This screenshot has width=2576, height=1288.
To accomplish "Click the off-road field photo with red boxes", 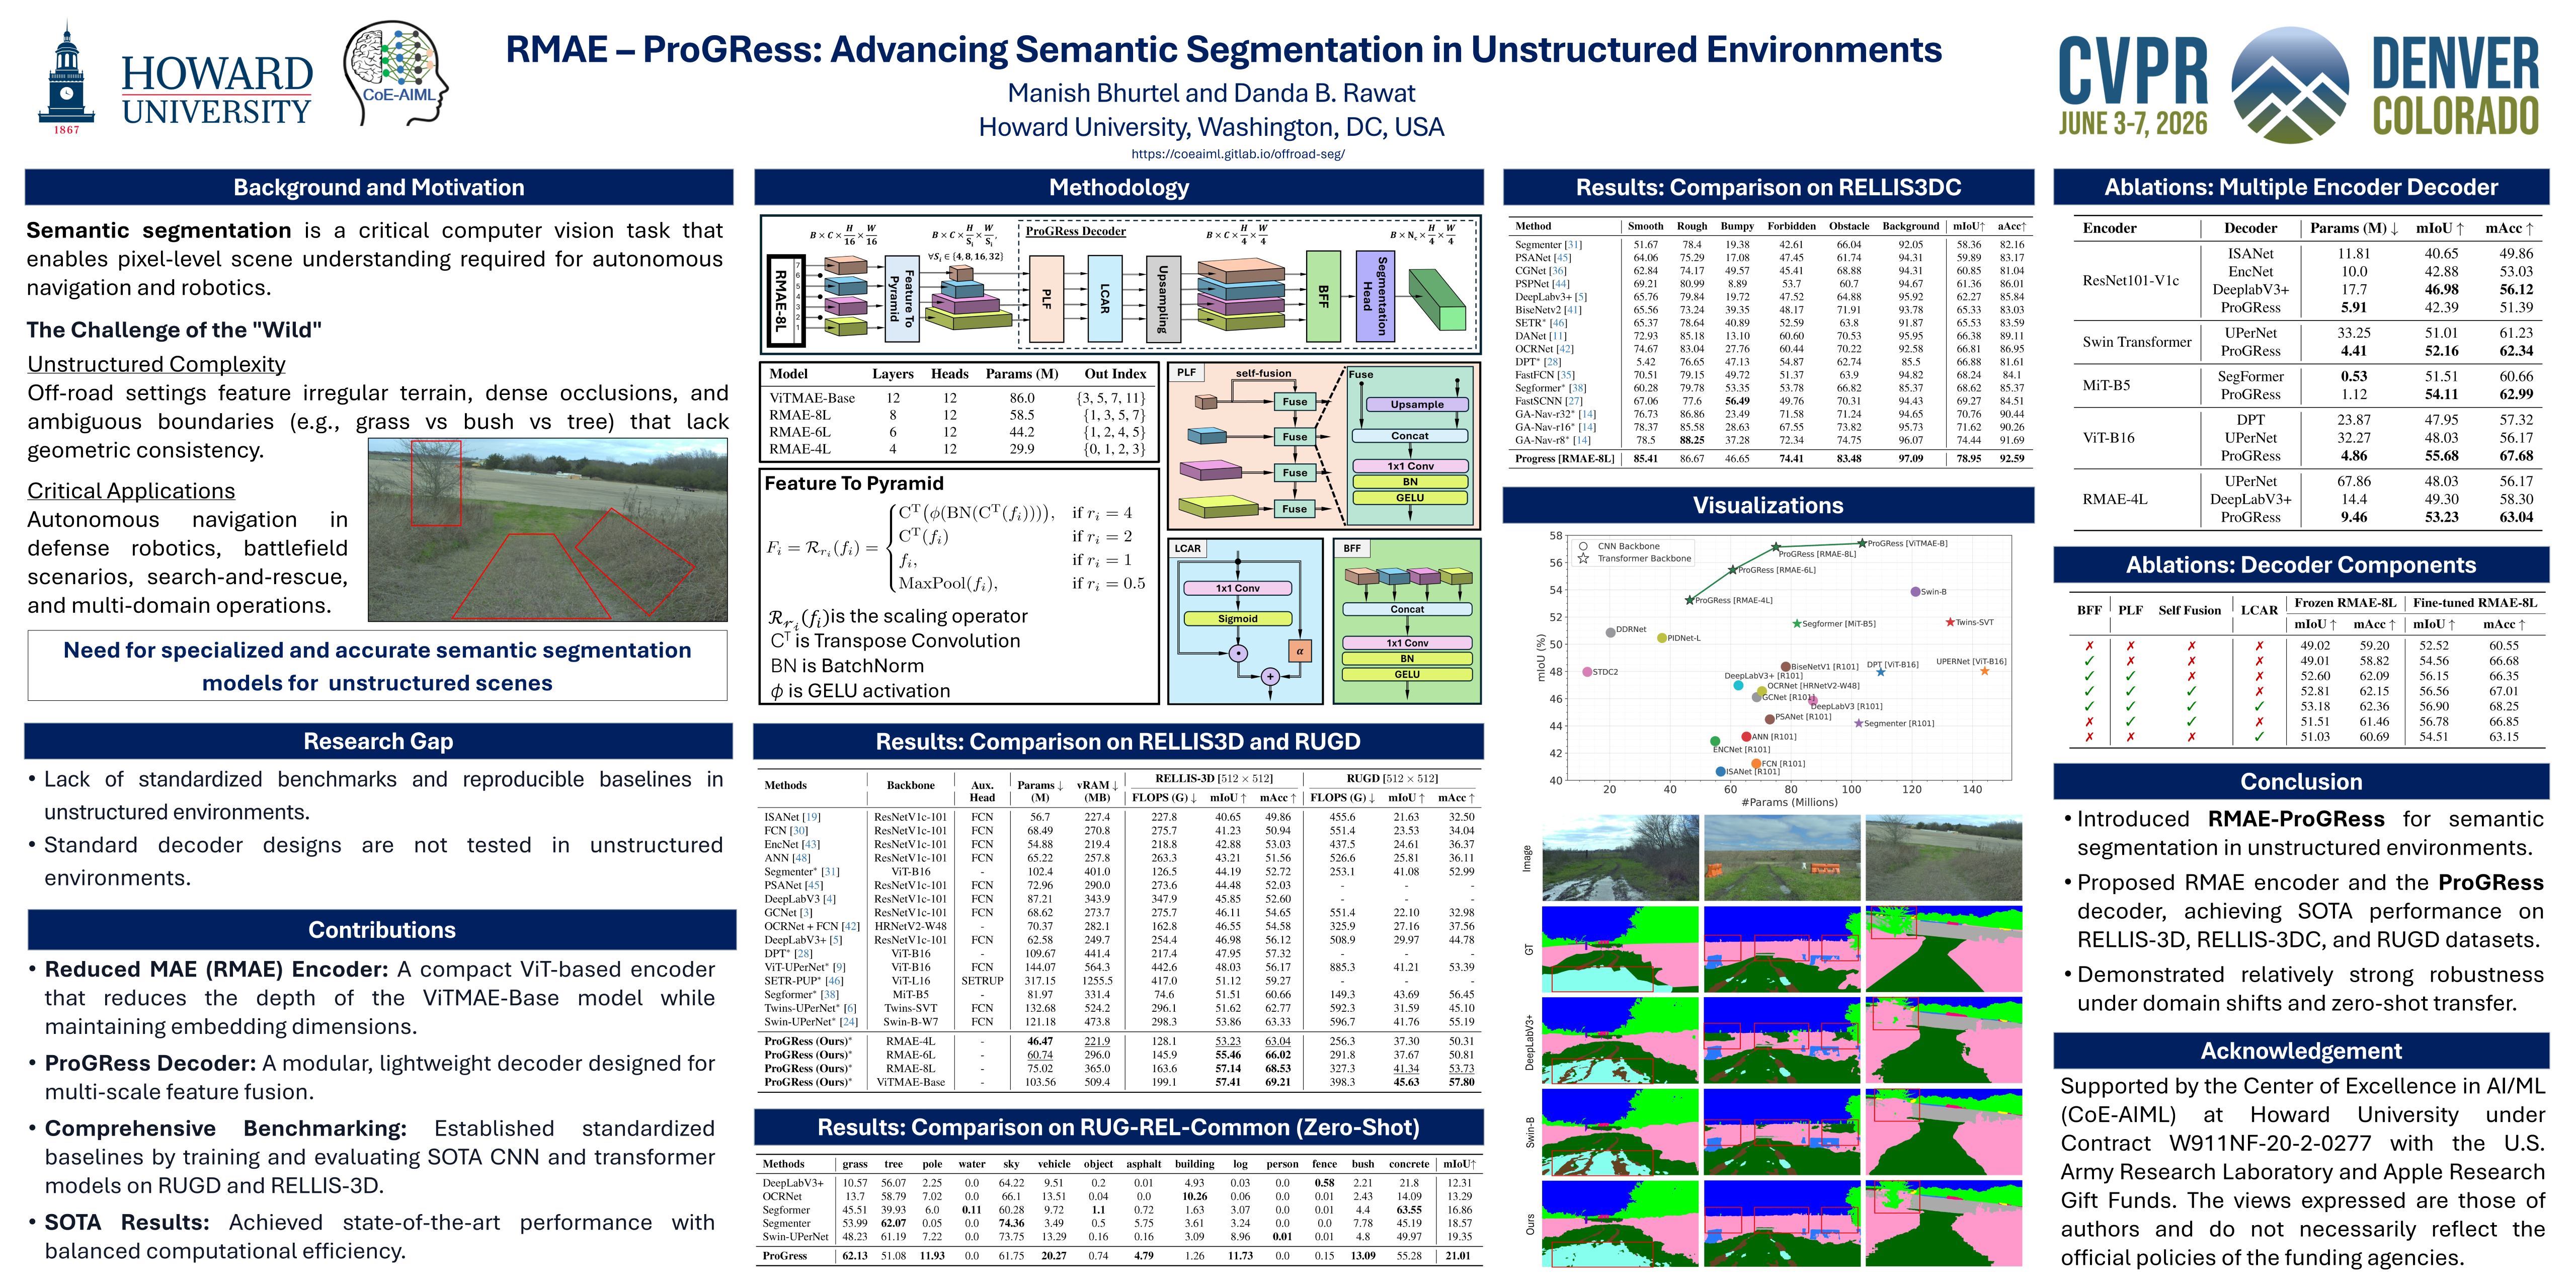I will [547, 530].
